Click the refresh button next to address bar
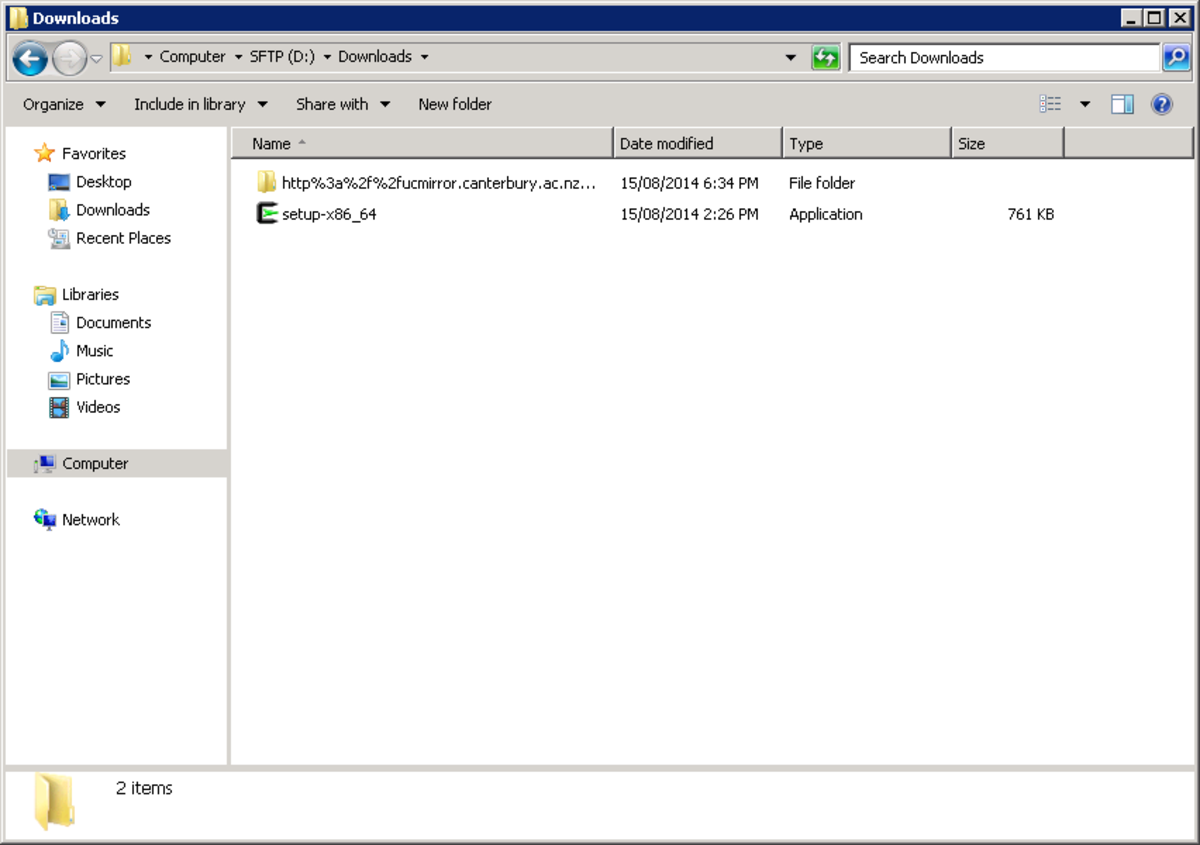 point(827,57)
